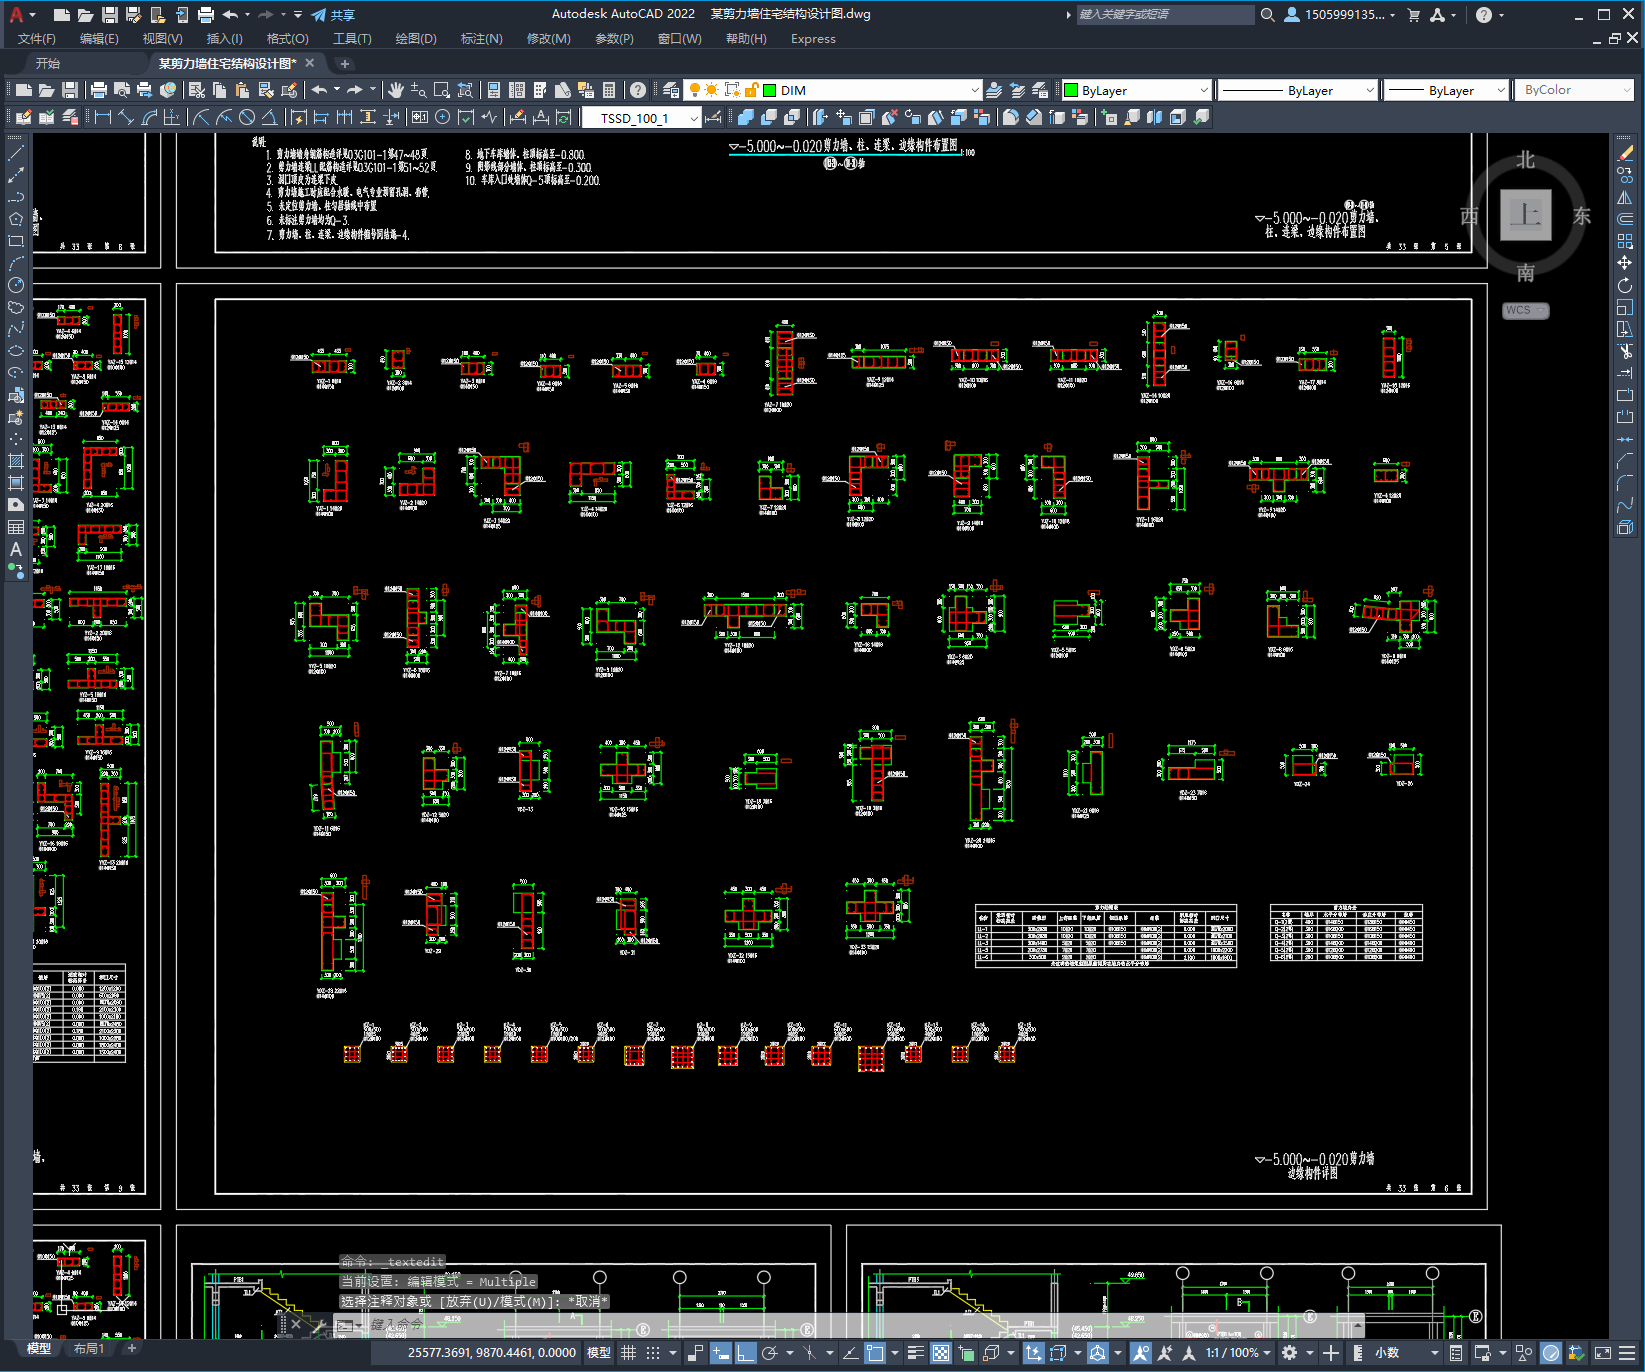Open the TSSD_100_1 dimension style dropdown
1645x1372 pixels.
641,118
